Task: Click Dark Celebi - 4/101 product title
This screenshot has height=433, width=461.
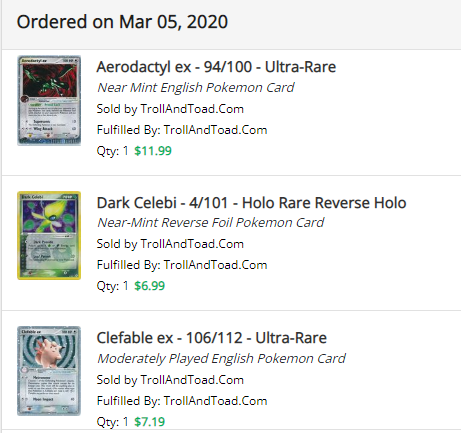Action: tap(251, 202)
